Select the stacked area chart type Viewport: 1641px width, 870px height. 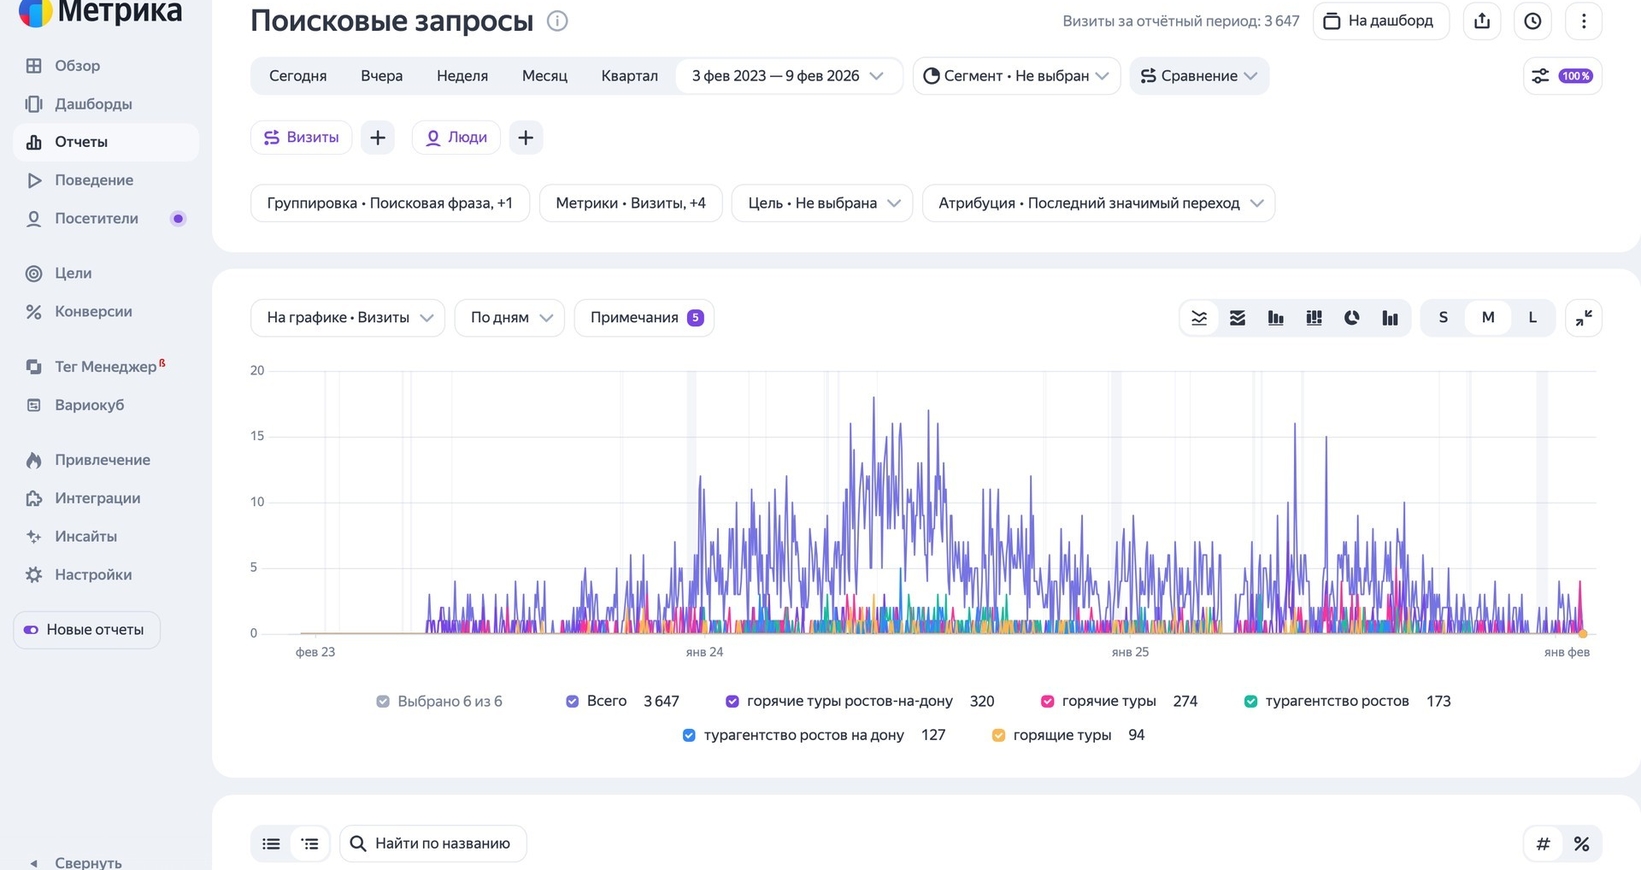click(x=1237, y=318)
